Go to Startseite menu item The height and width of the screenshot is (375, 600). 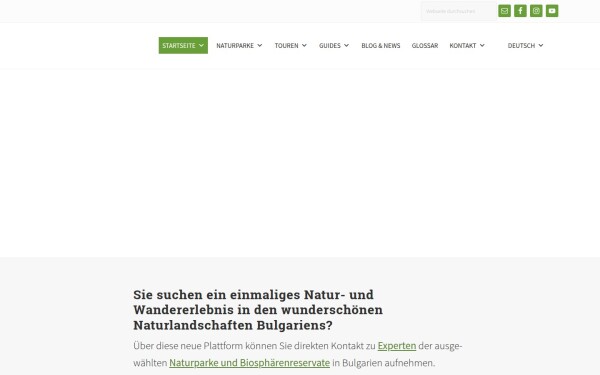[179, 46]
